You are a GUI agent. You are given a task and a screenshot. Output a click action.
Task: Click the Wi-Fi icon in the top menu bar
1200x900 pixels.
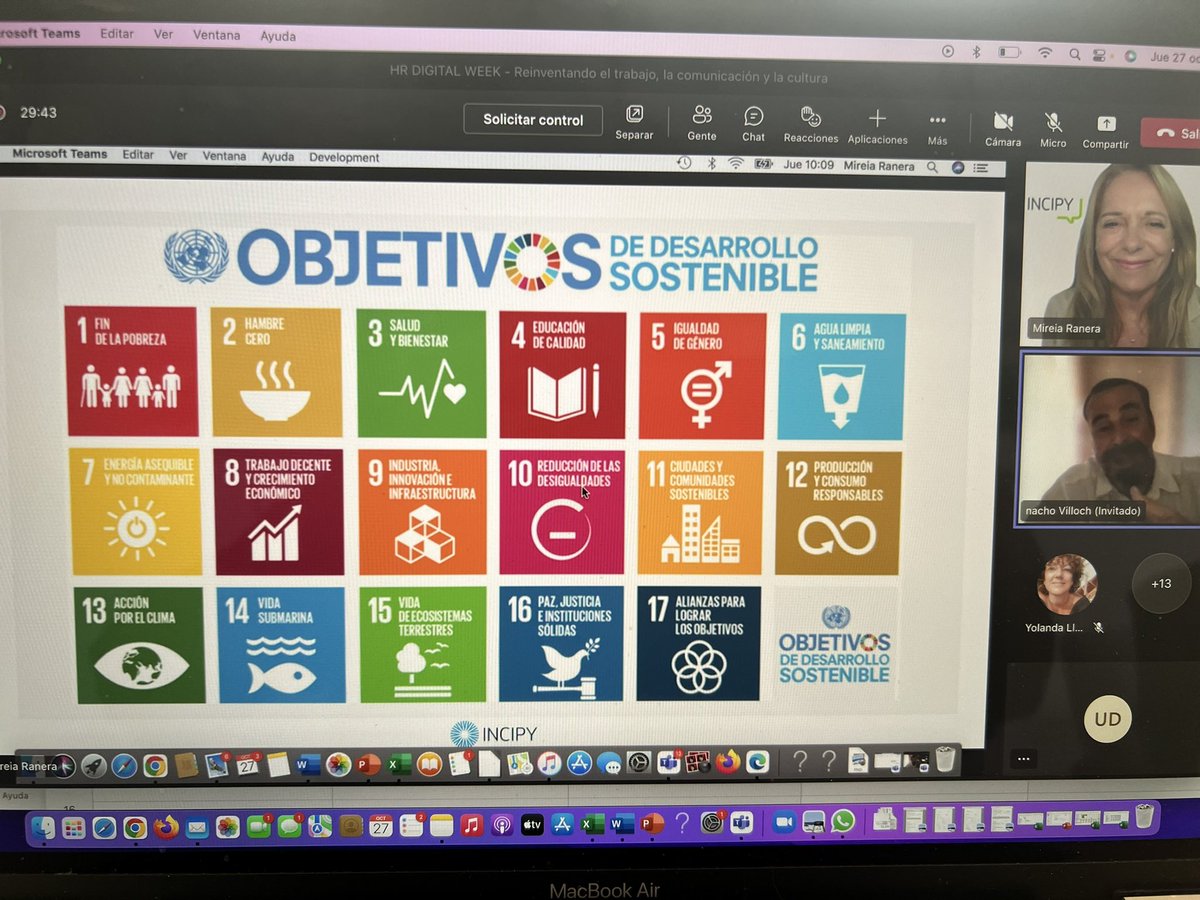(x=1045, y=53)
